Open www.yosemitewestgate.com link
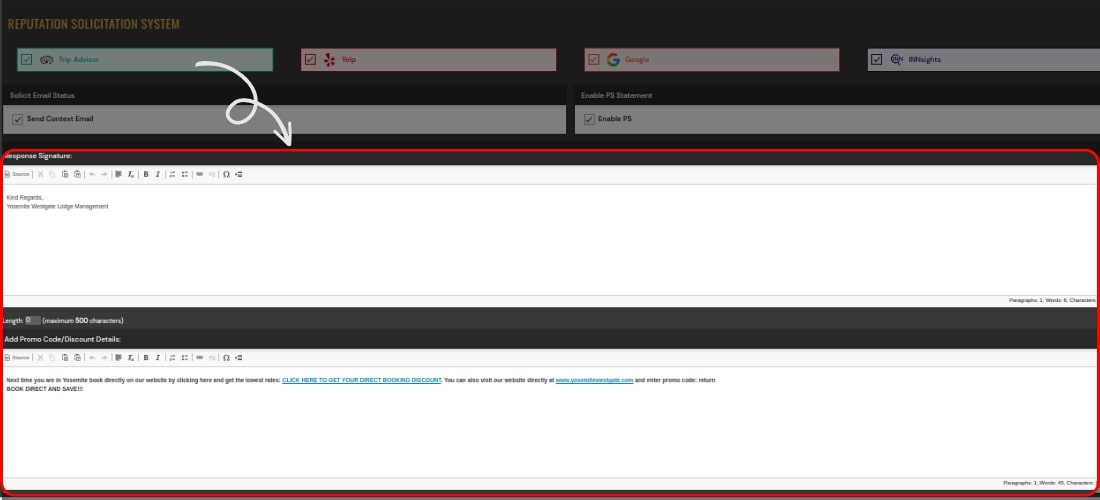Viewport: 1100px width, 500px height. pyautogui.click(x=594, y=380)
